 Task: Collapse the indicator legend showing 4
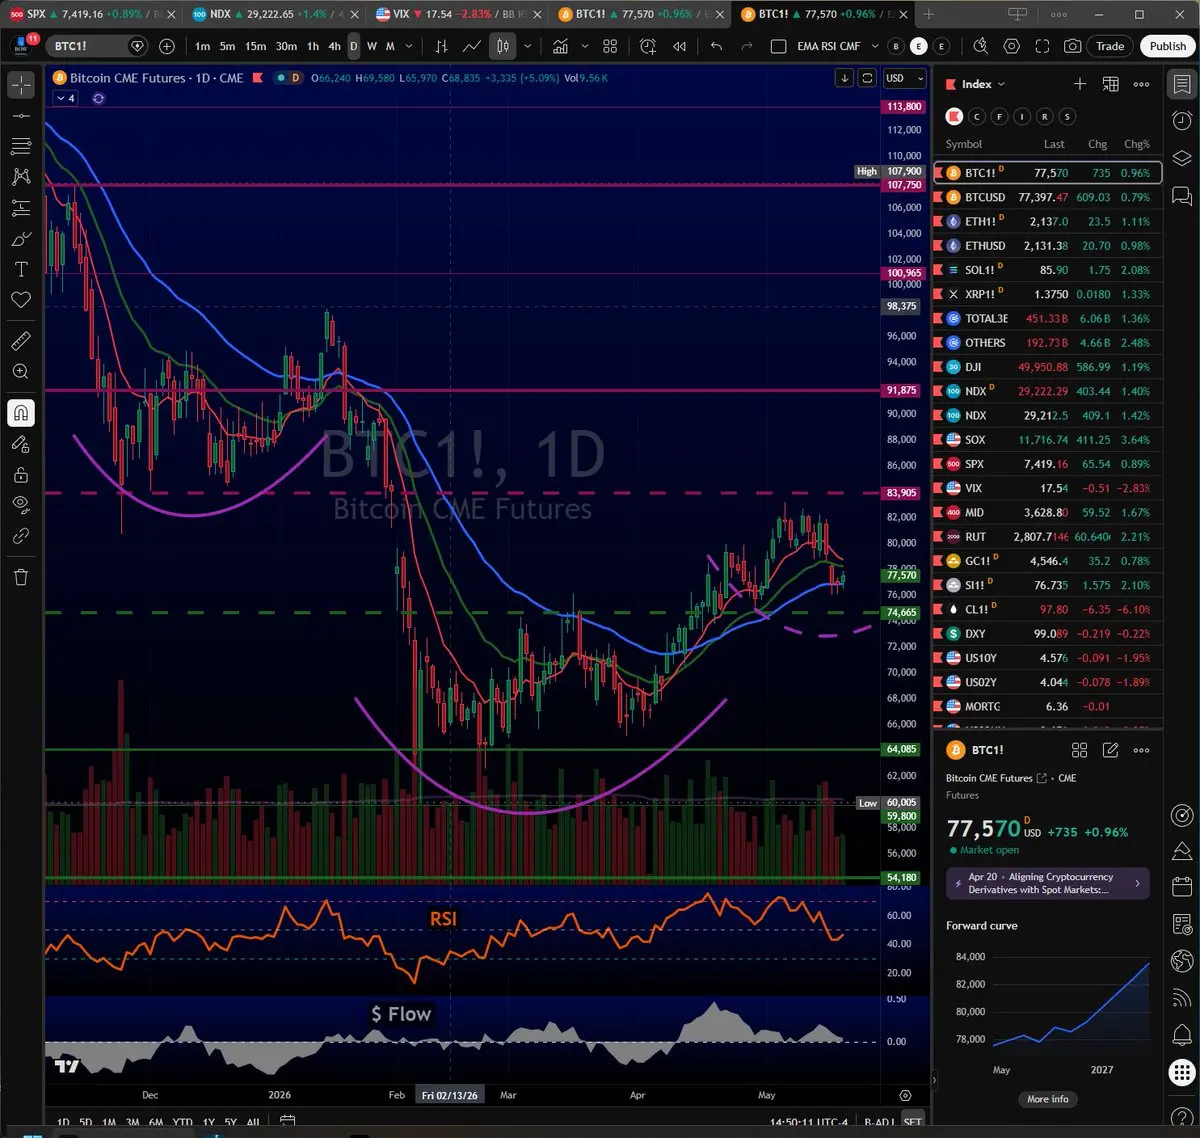click(x=66, y=98)
